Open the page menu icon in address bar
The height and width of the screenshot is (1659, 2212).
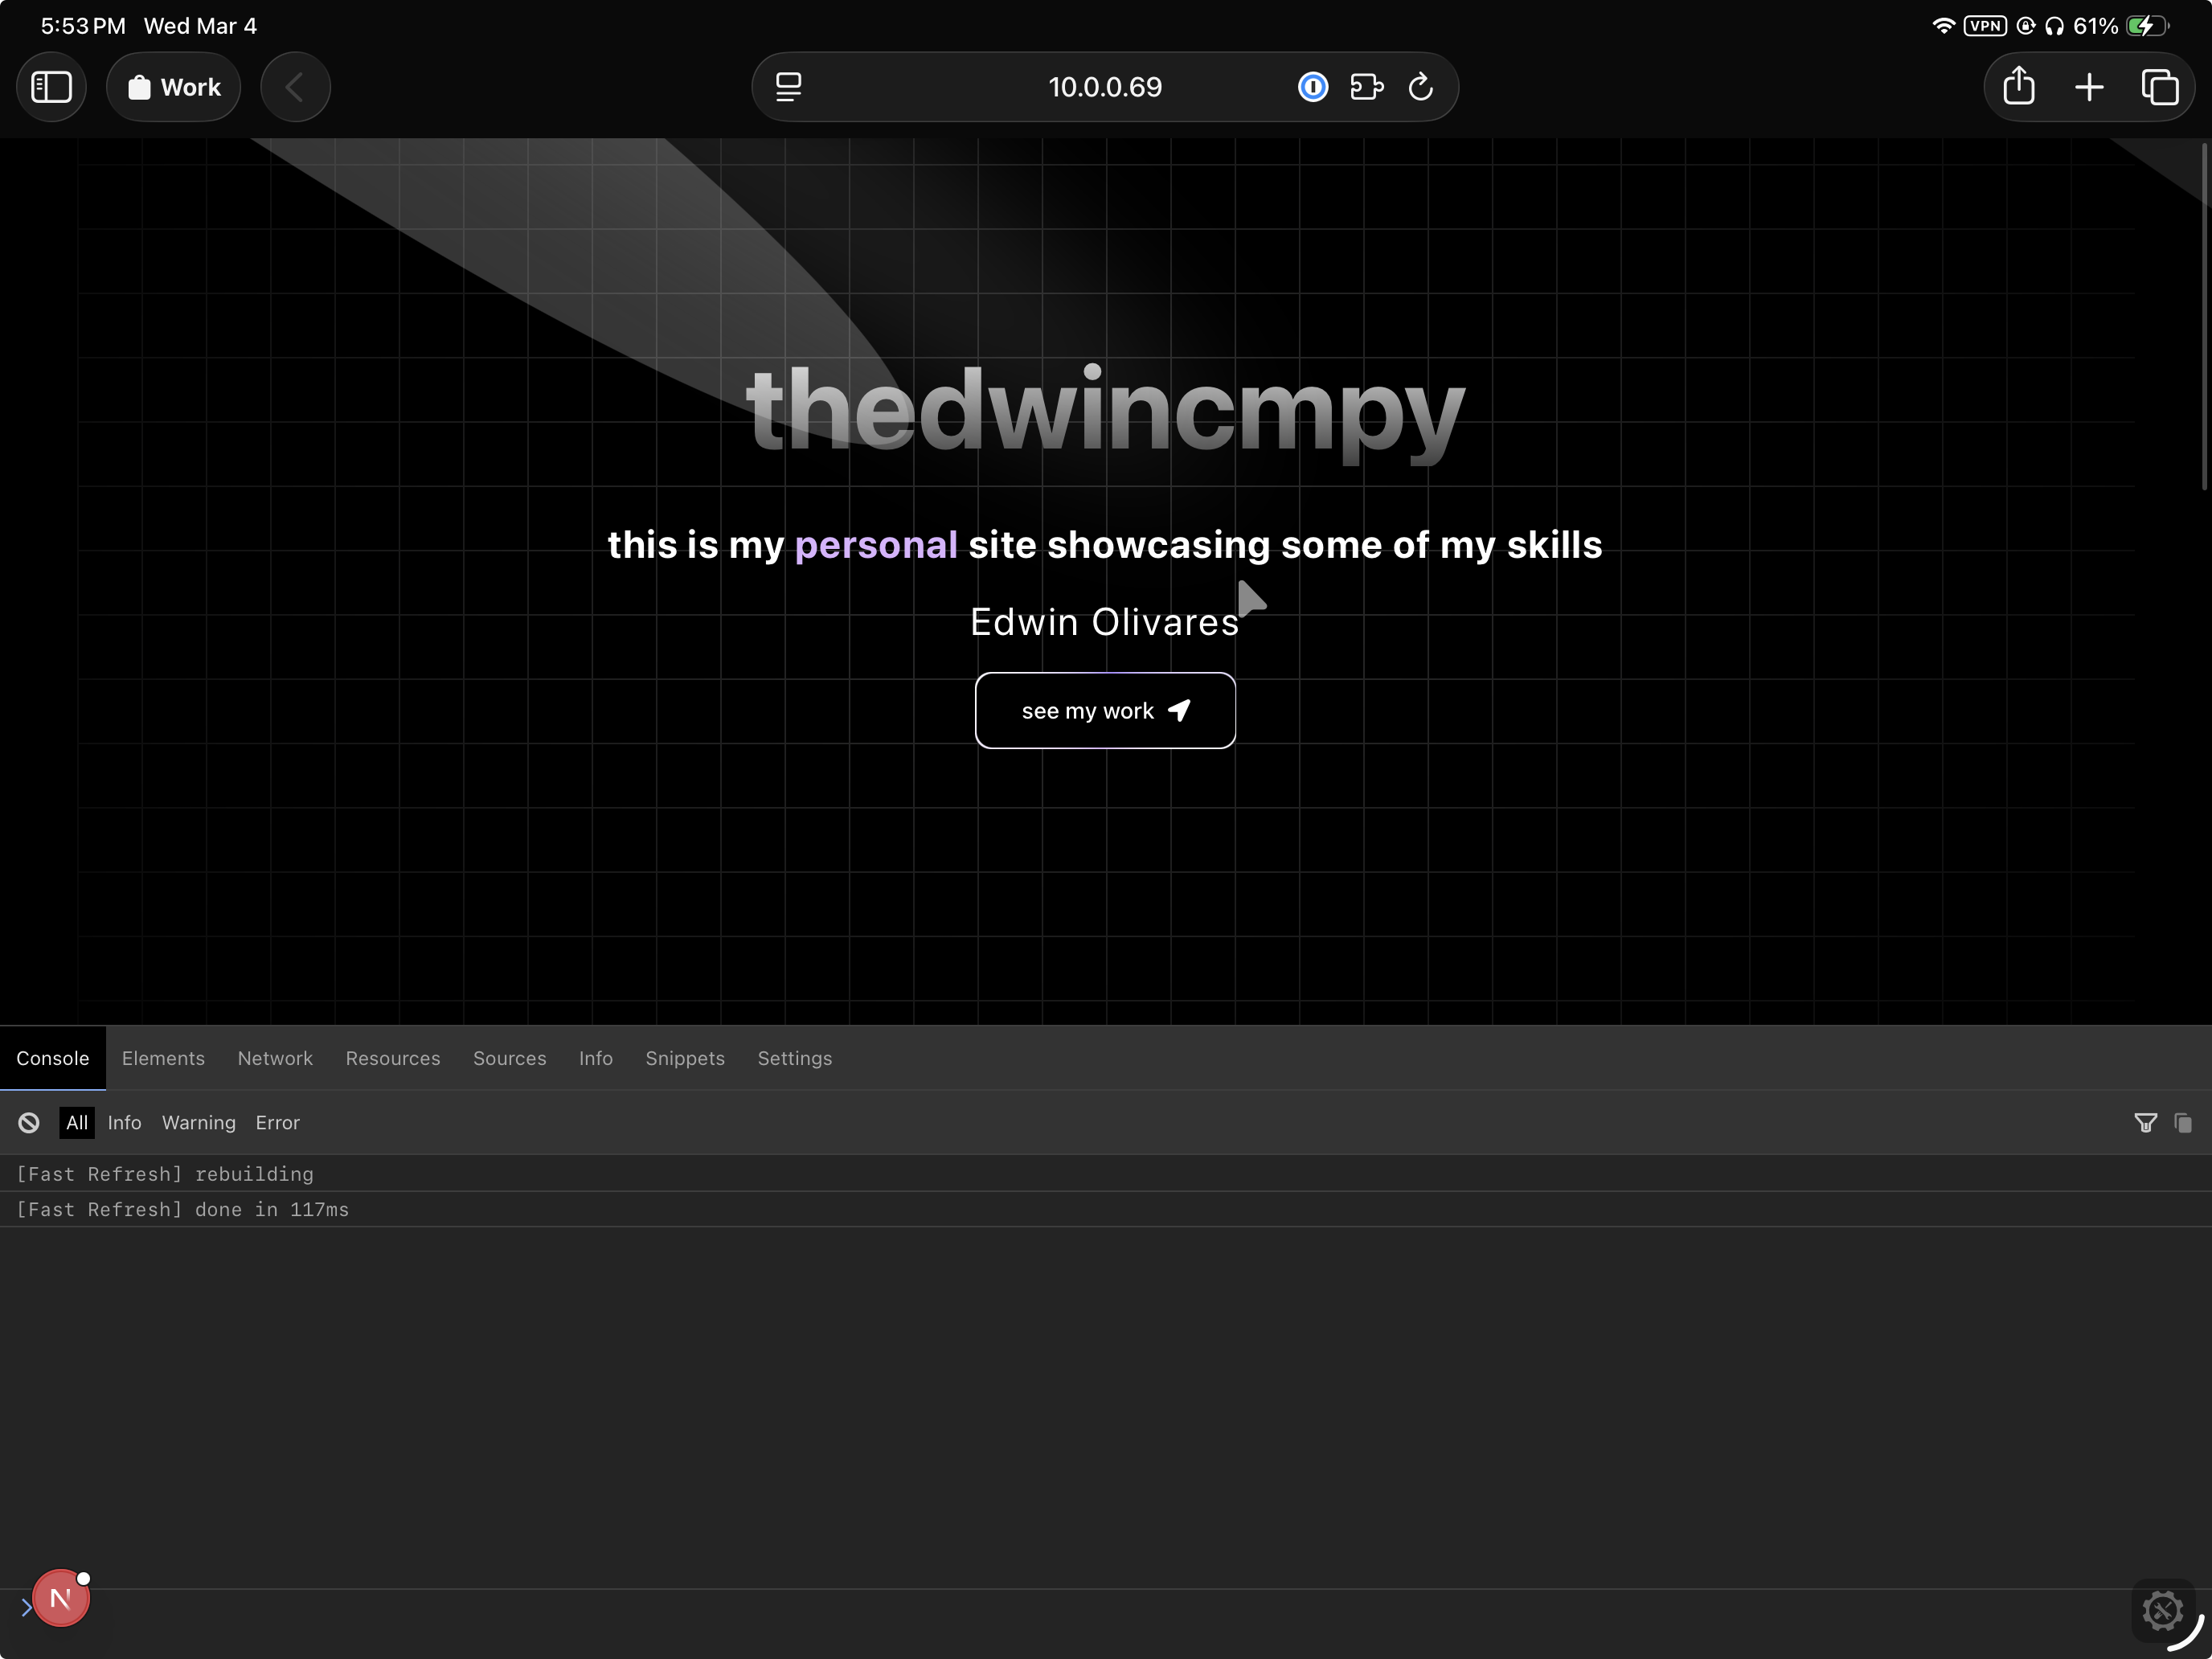pos(788,87)
